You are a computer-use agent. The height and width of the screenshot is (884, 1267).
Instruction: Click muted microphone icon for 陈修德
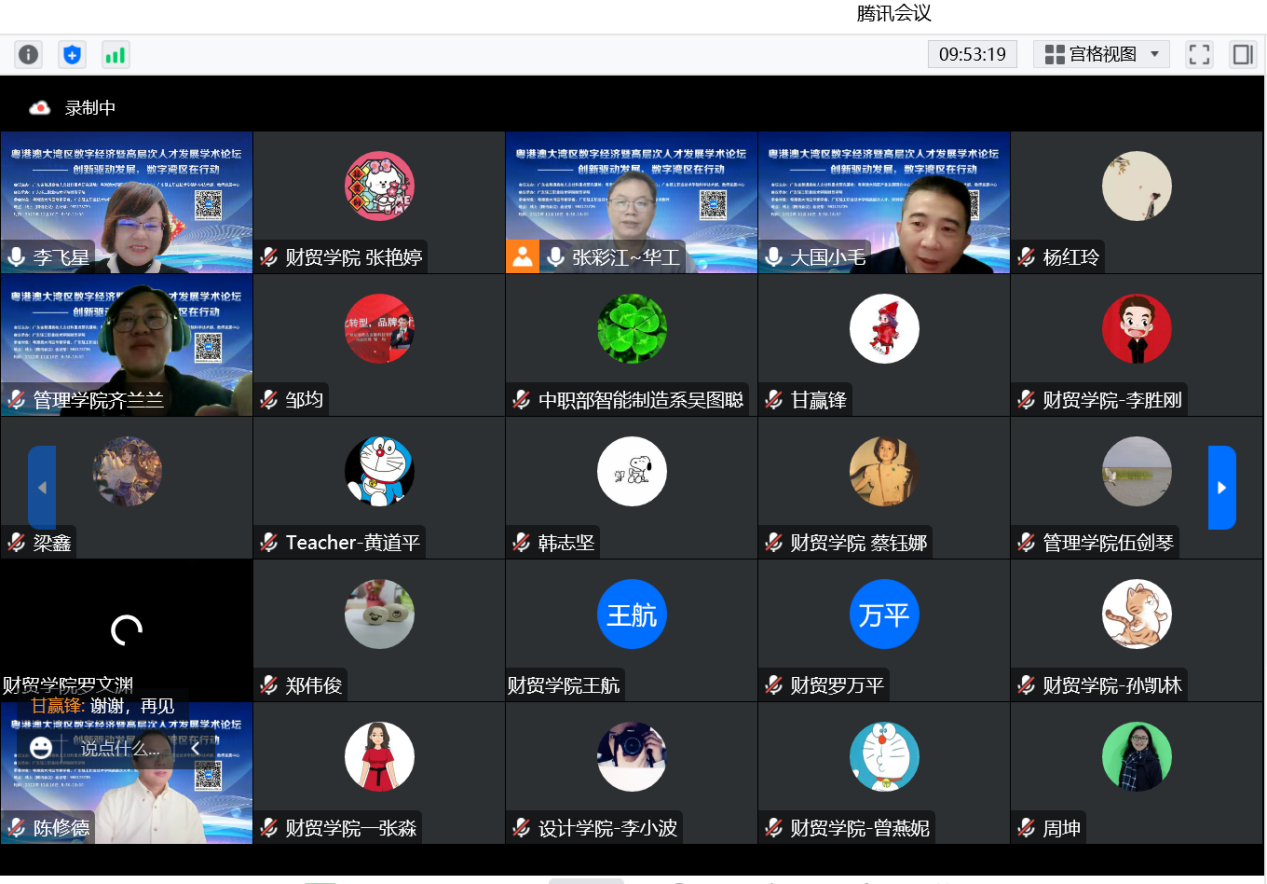click(16, 828)
